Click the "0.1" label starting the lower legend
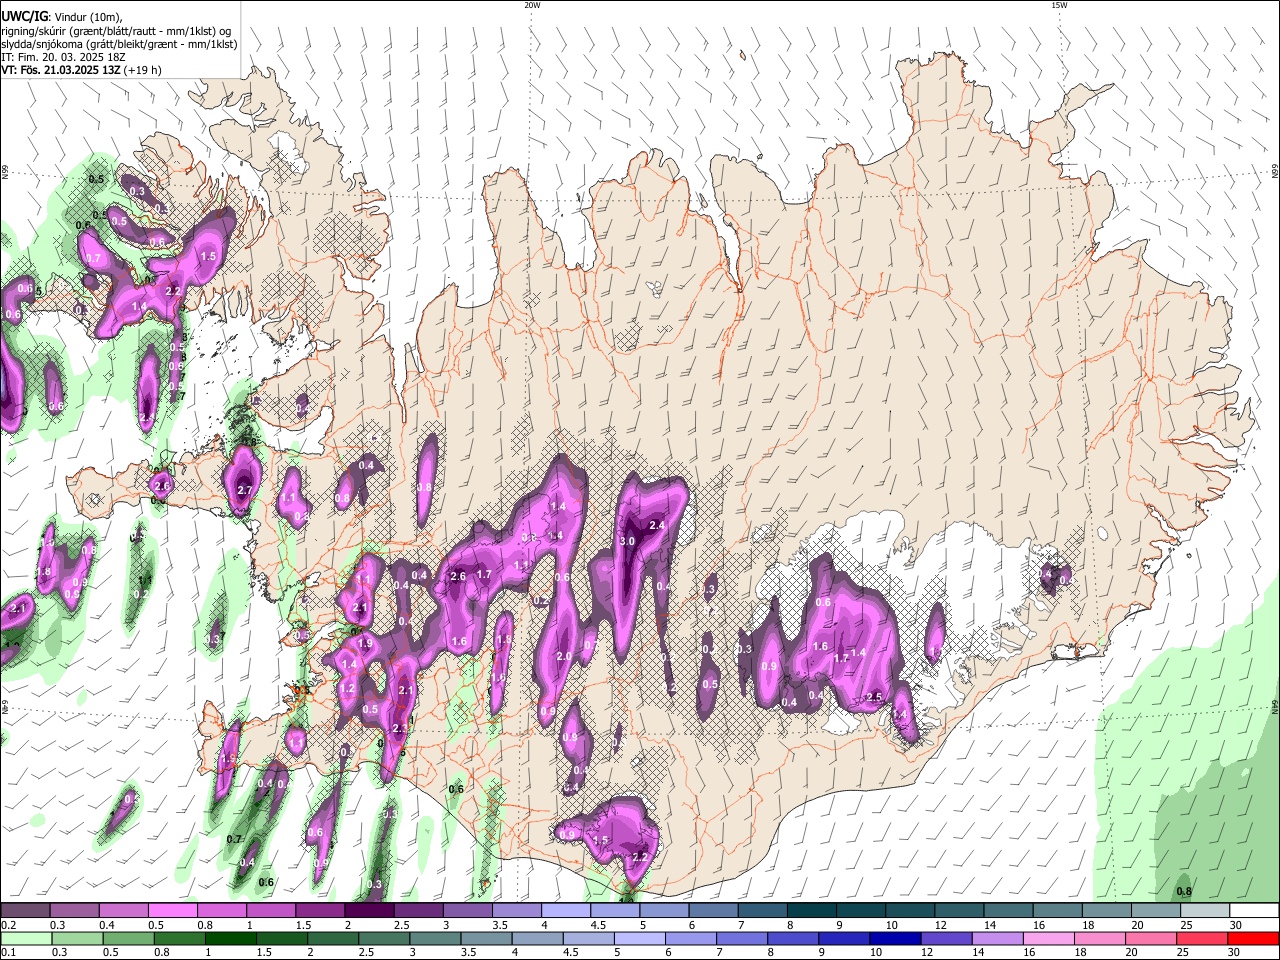The height and width of the screenshot is (960, 1280). [x=8, y=952]
